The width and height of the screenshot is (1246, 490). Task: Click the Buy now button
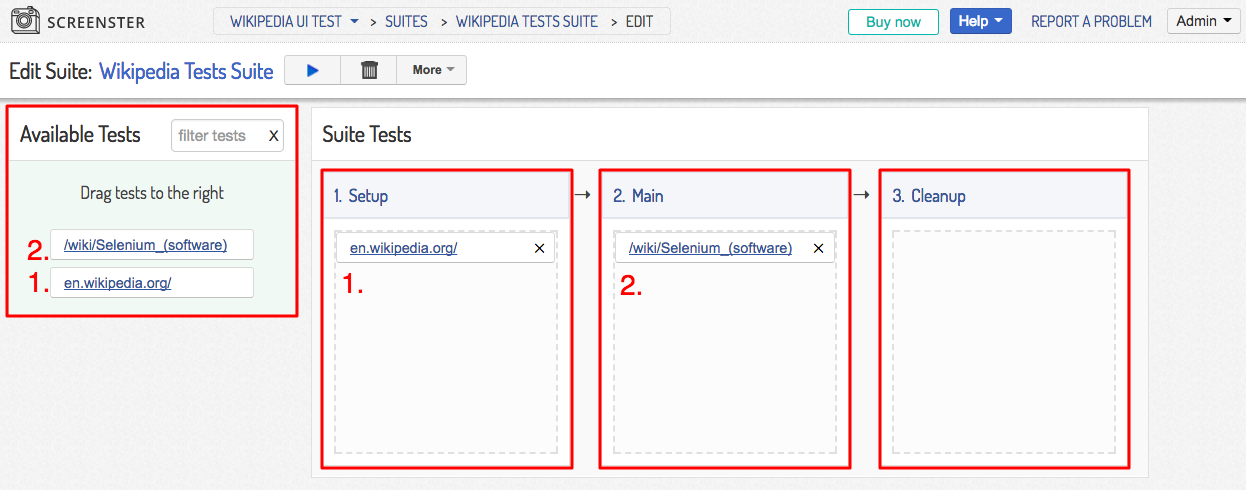(x=893, y=21)
